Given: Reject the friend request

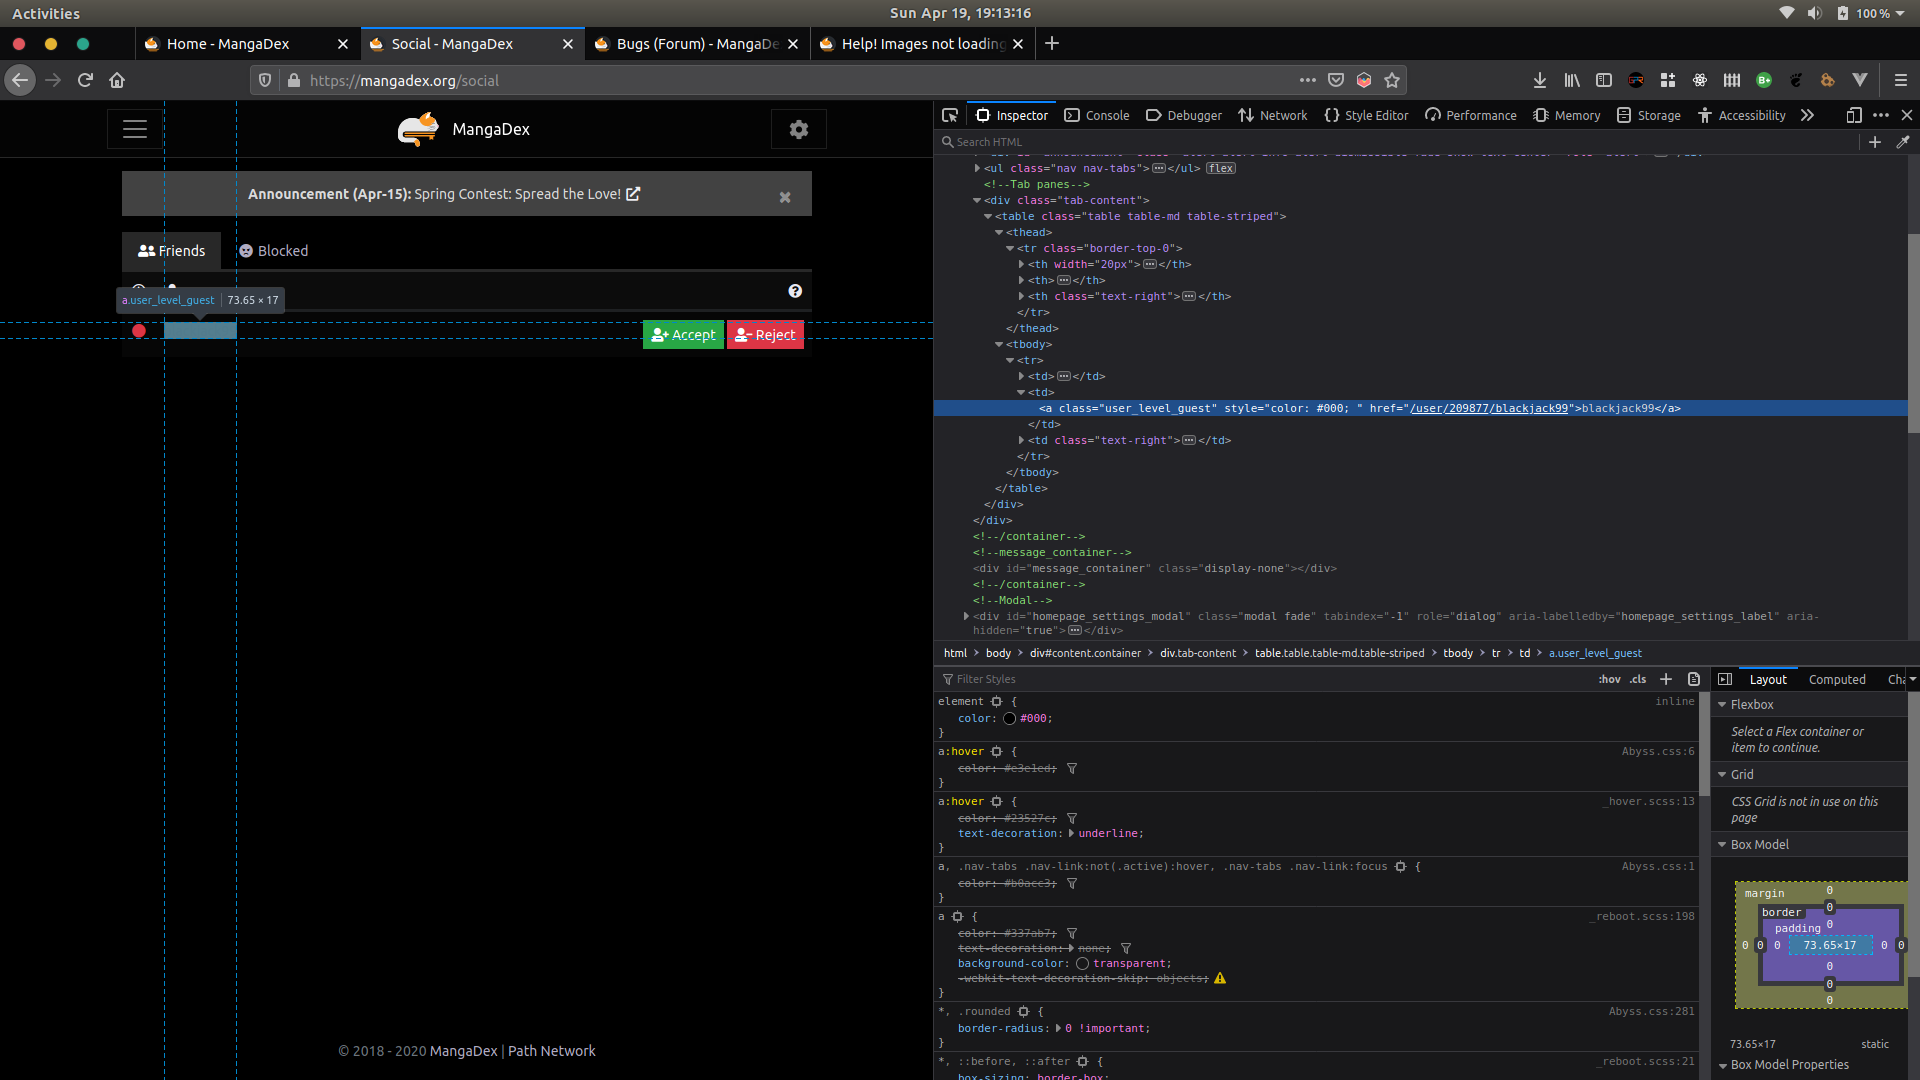Looking at the screenshot, I should (765, 335).
